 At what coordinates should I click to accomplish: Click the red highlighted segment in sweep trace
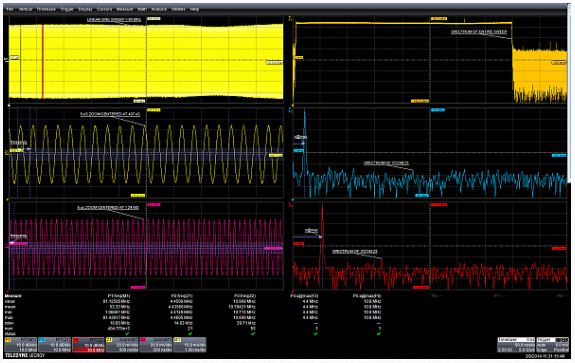[43, 61]
